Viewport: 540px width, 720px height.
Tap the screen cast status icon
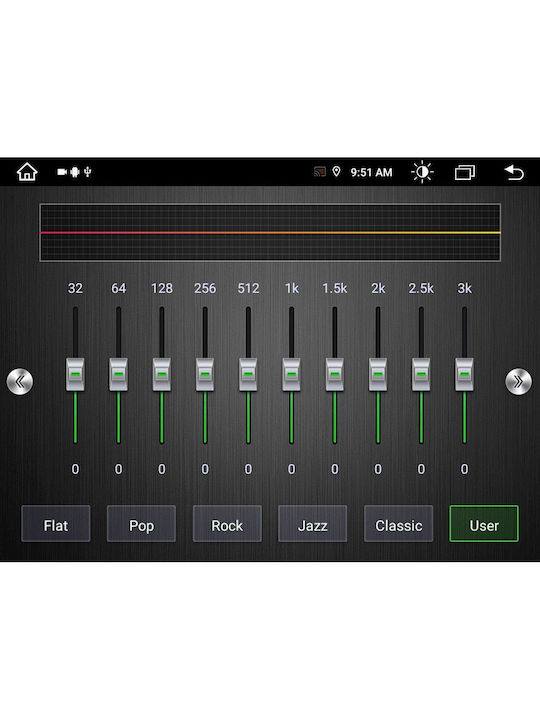click(320, 172)
